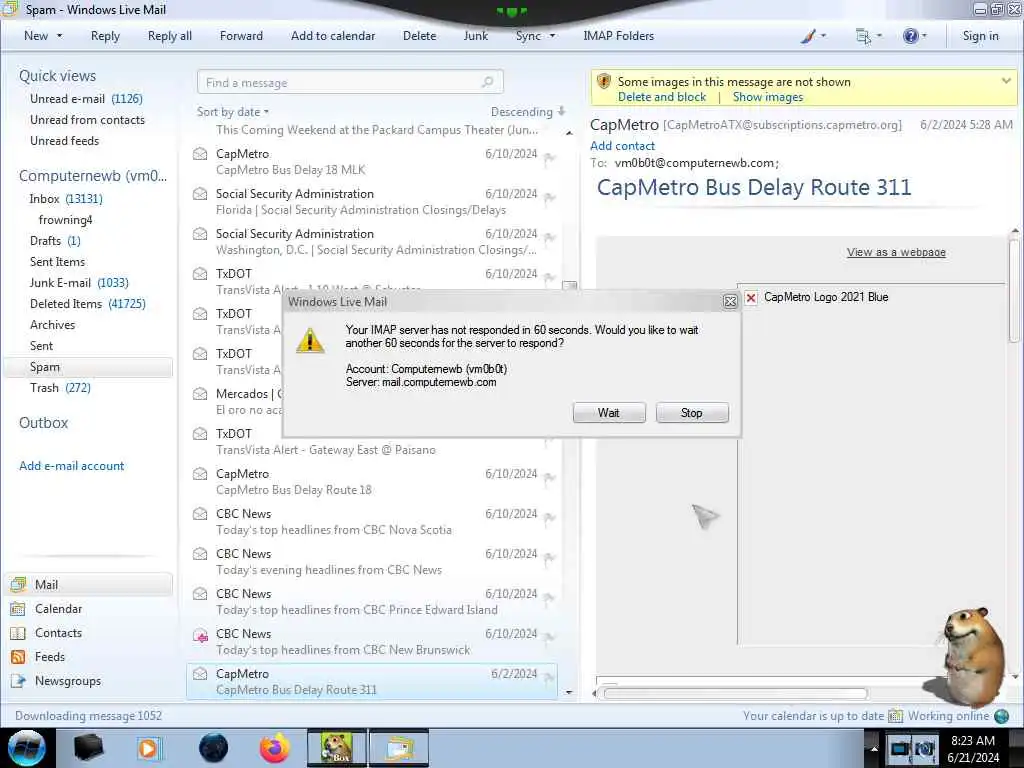Click the Add contact link
This screenshot has width=1024, height=768.
622,146
